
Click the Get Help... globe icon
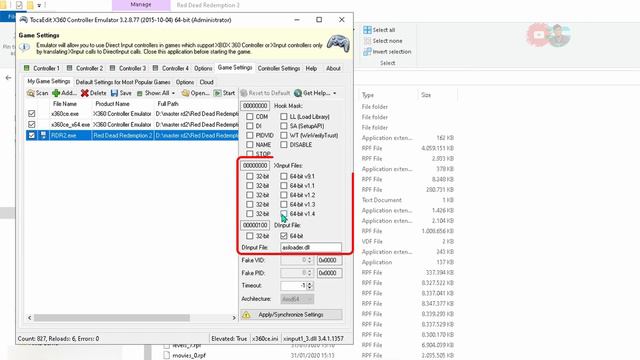pyautogui.click(x=298, y=93)
